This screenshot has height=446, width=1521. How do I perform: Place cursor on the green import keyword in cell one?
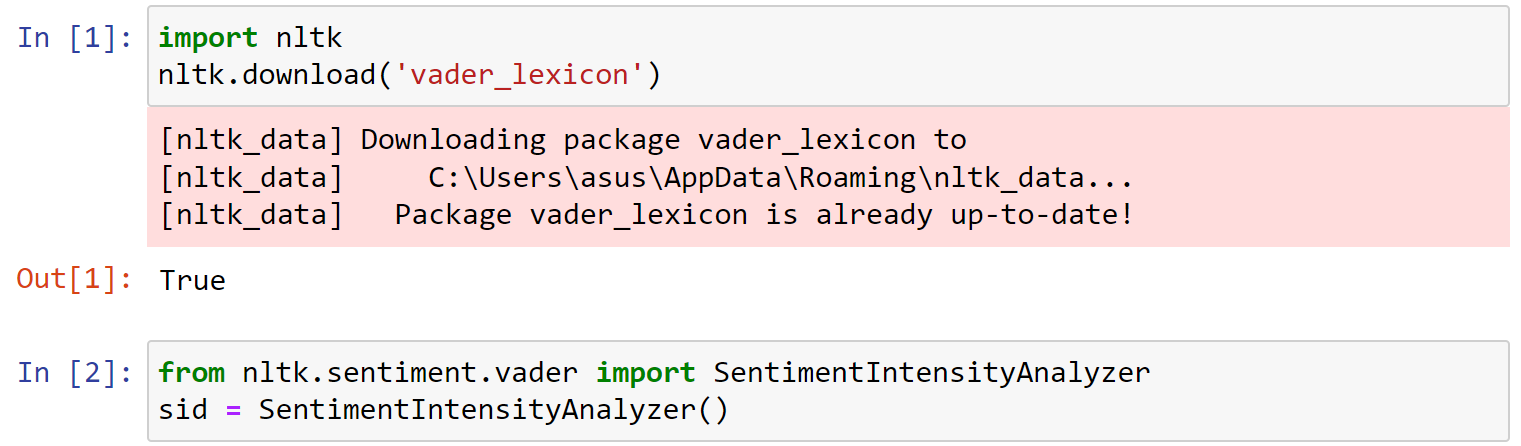click(208, 38)
